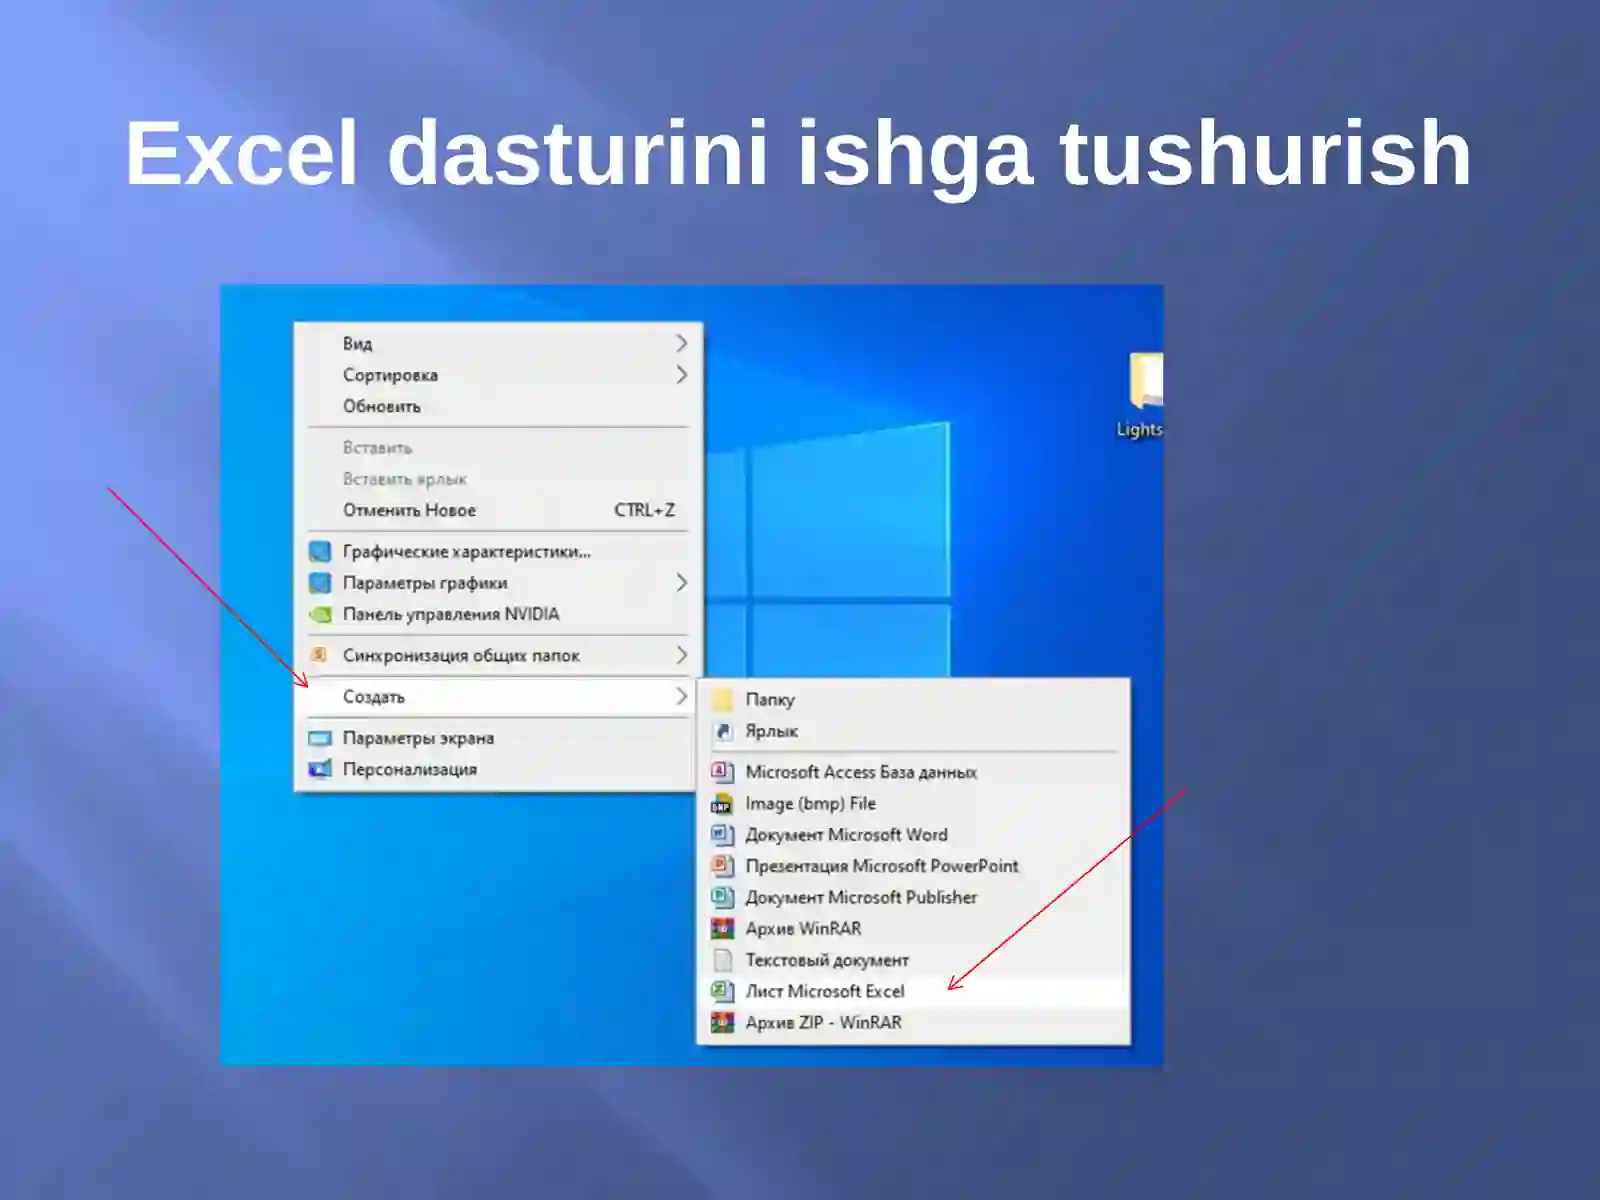Open the Создать menu entry
The image size is (1600, 1200).
pos(498,696)
